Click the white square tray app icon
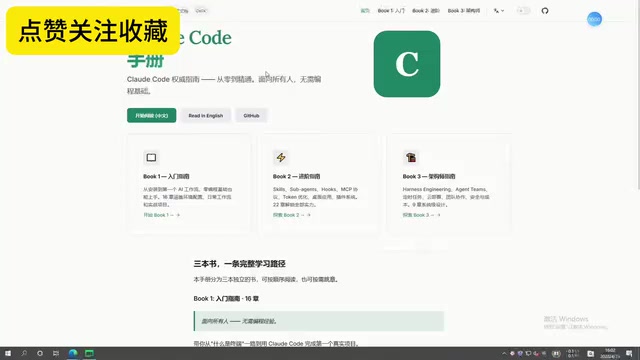Viewport: 640px width, 360px height. 590,353
